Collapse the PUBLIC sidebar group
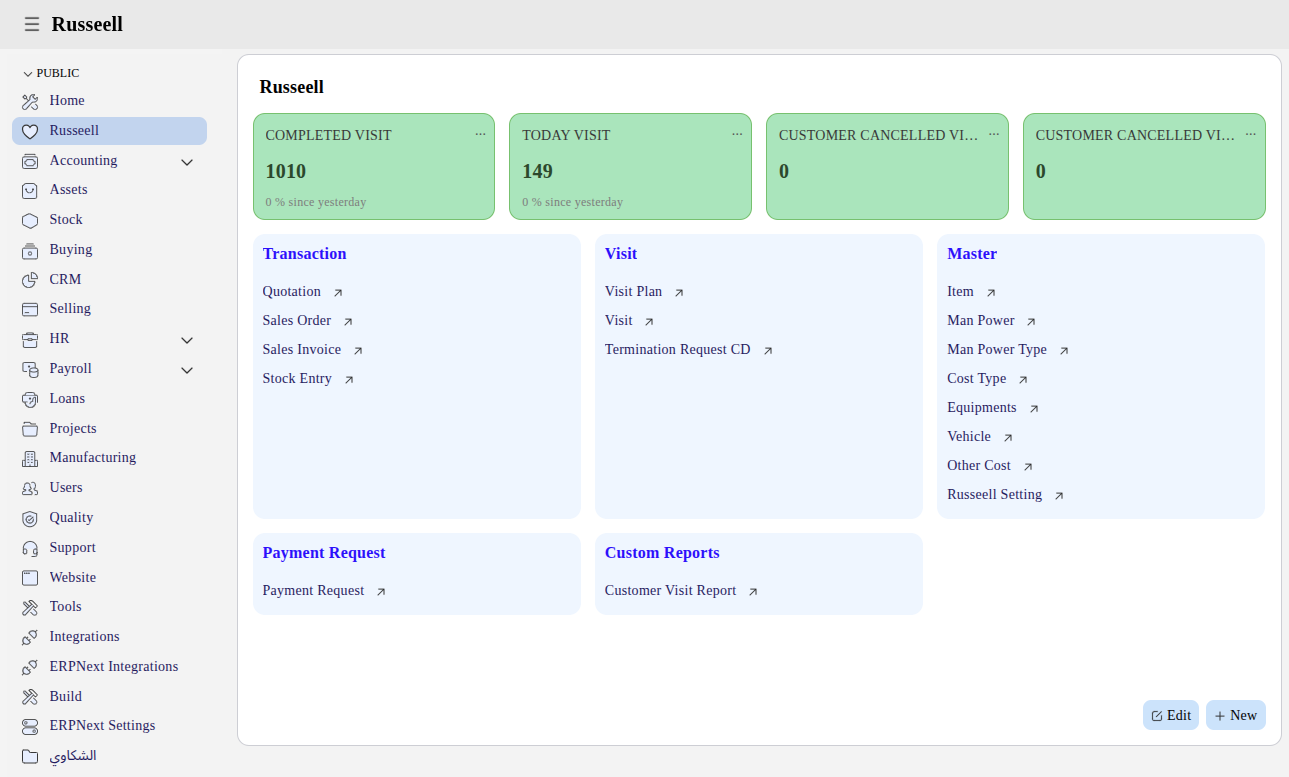1289x777 pixels. point(28,74)
